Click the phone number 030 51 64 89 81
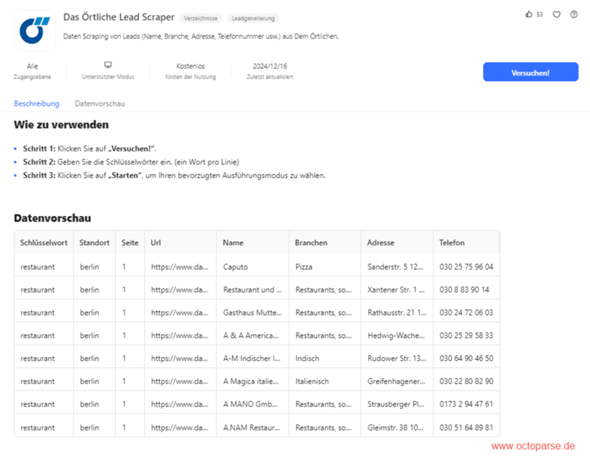 point(466,427)
